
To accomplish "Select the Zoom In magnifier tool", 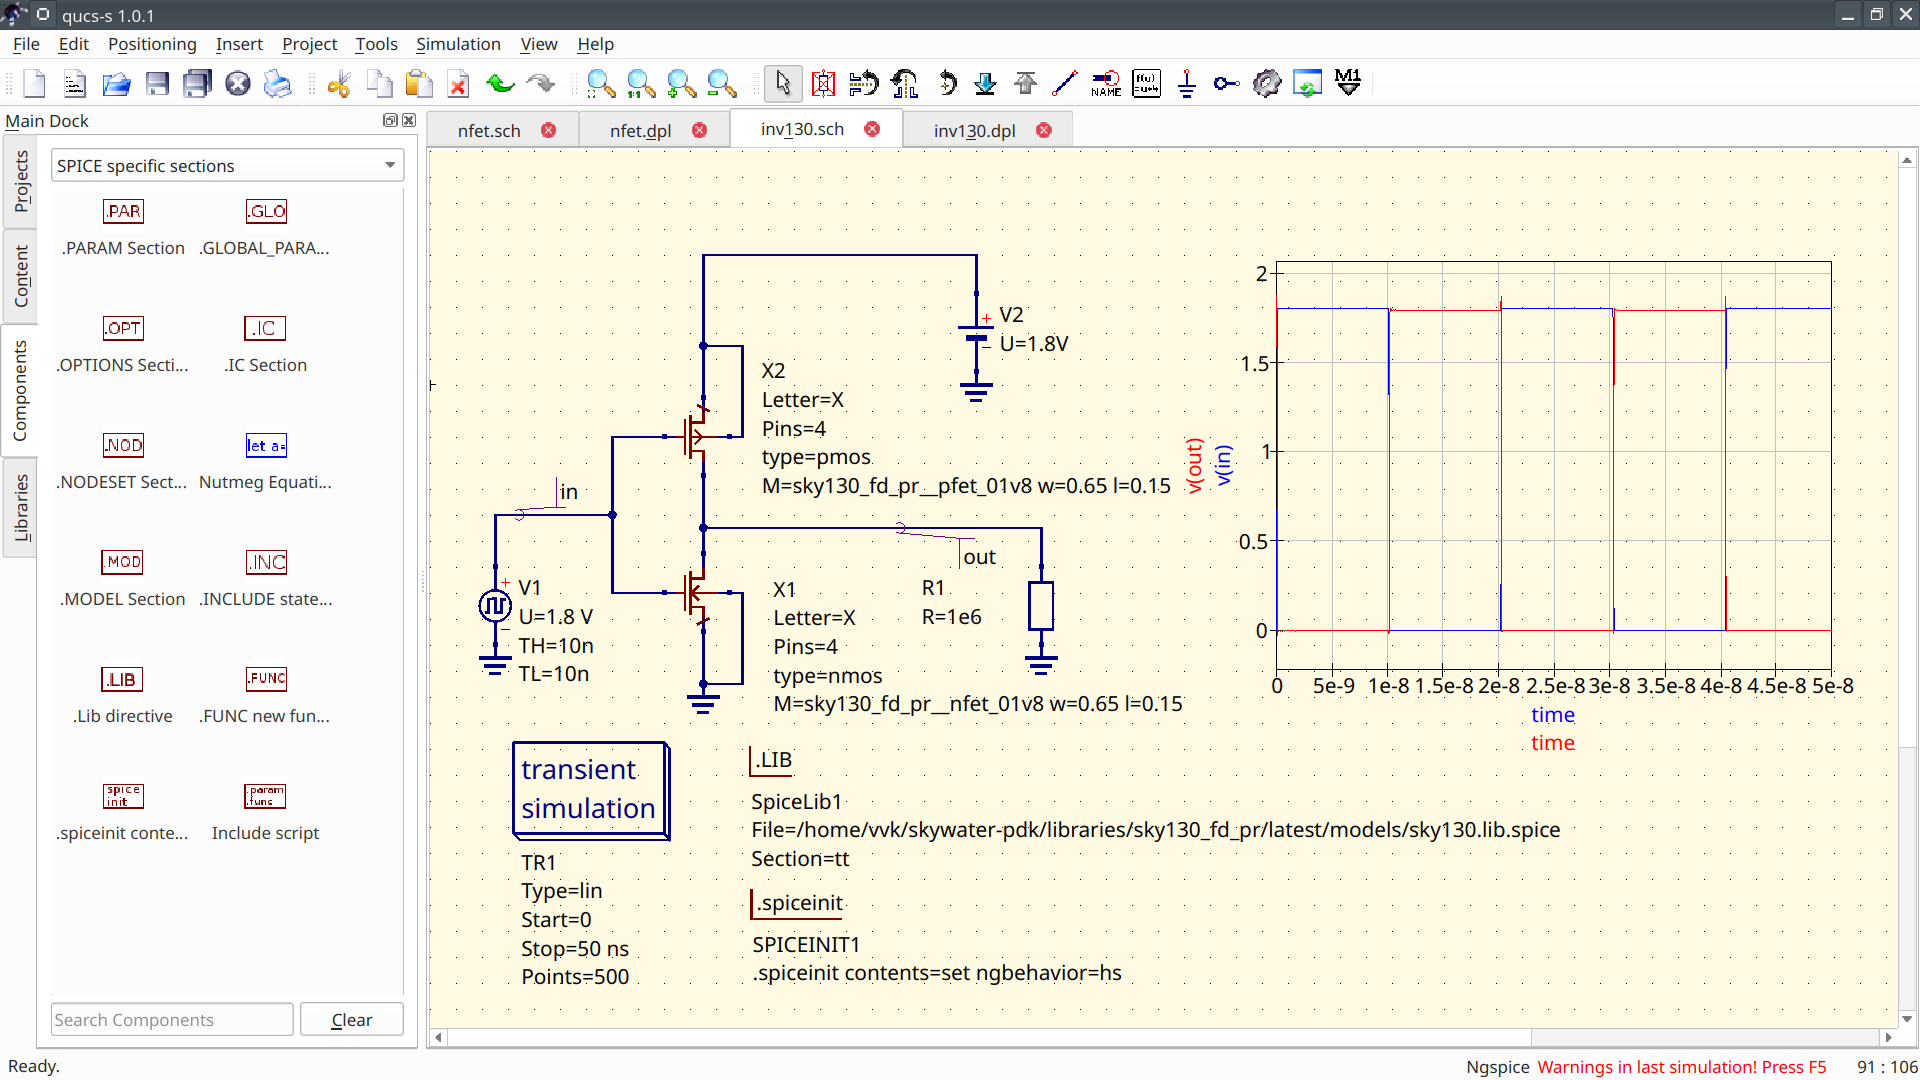I will click(x=681, y=84).
